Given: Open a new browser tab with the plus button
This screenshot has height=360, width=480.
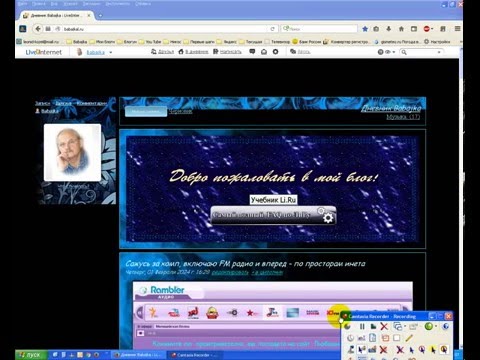Looking at the screenshot, I should 100,15.
